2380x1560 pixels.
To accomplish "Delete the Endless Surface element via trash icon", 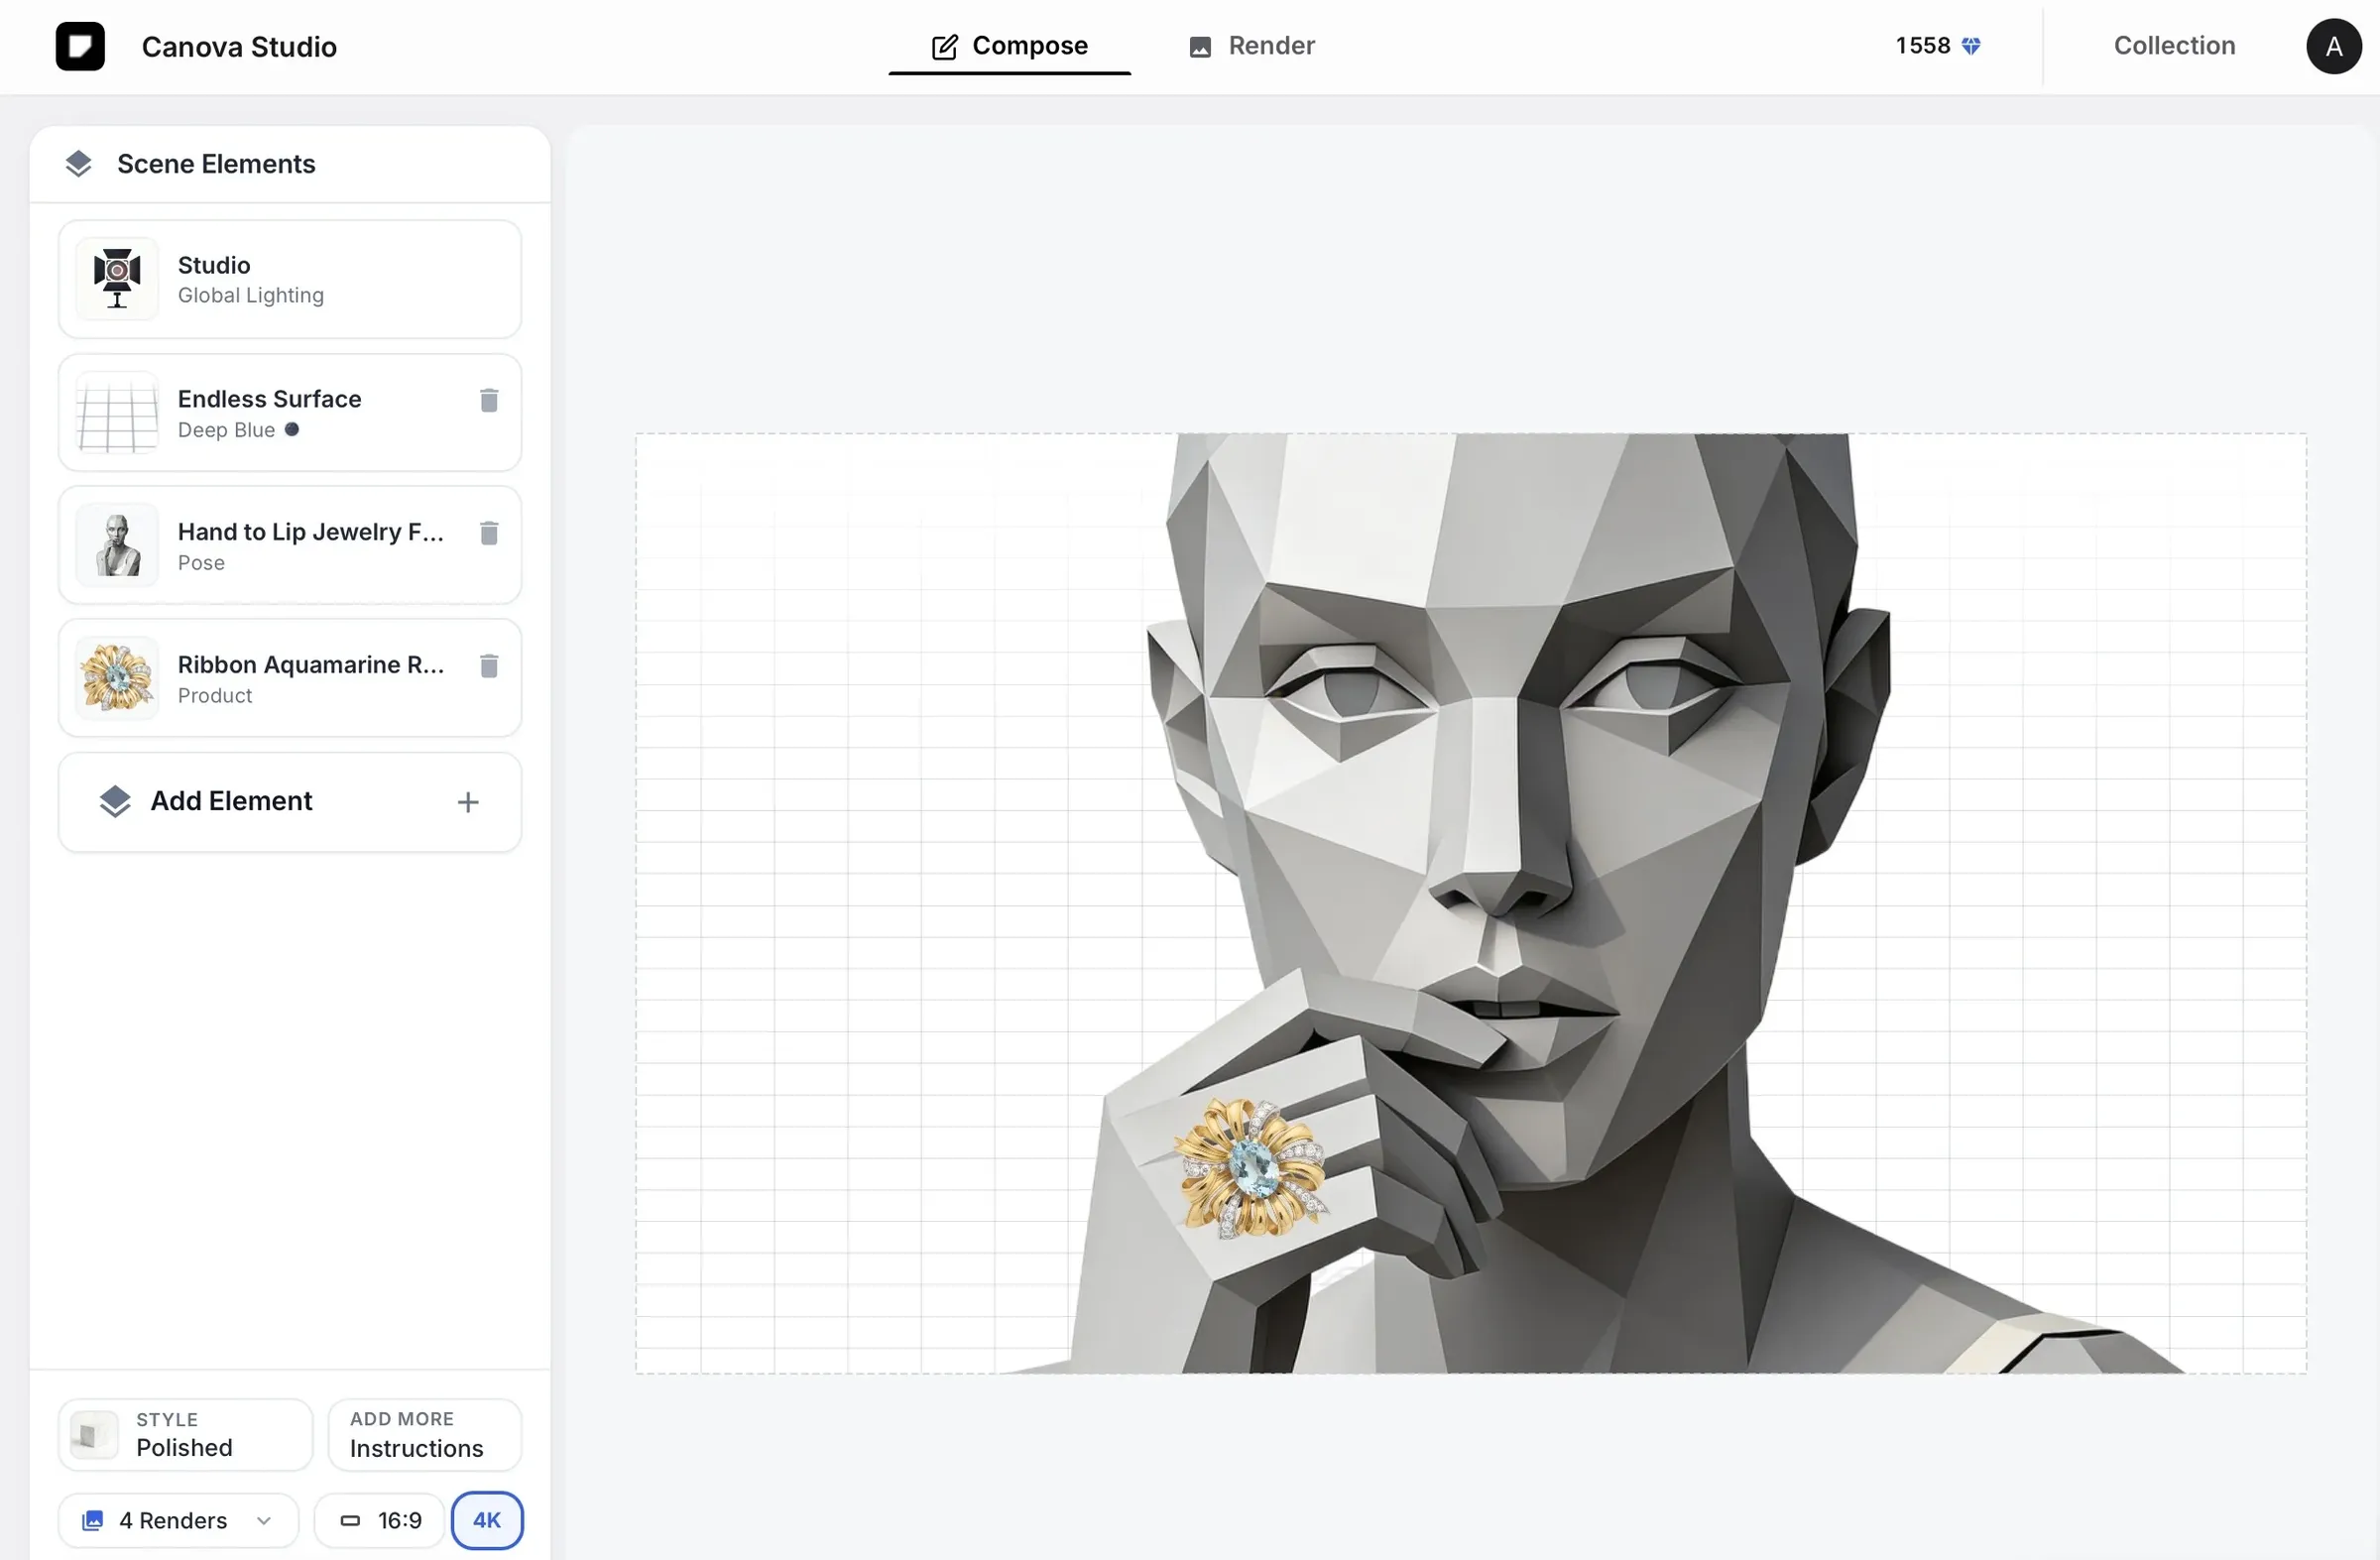I will click(489, 400).
